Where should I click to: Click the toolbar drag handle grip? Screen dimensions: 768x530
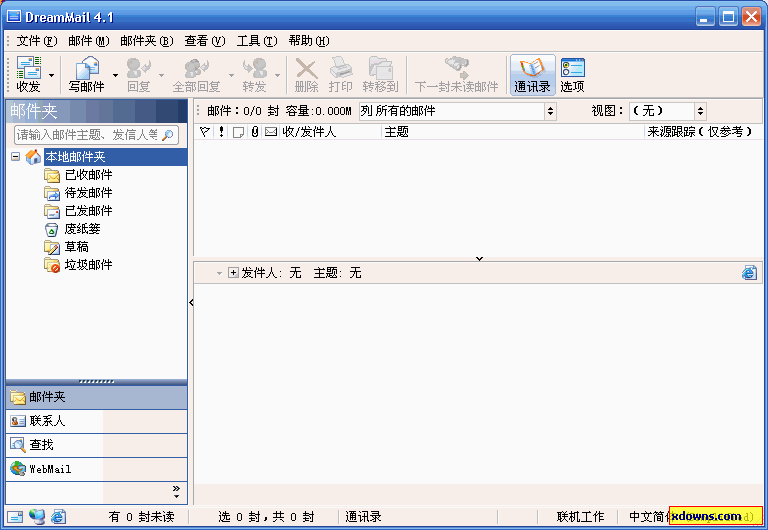pos(8,74)
